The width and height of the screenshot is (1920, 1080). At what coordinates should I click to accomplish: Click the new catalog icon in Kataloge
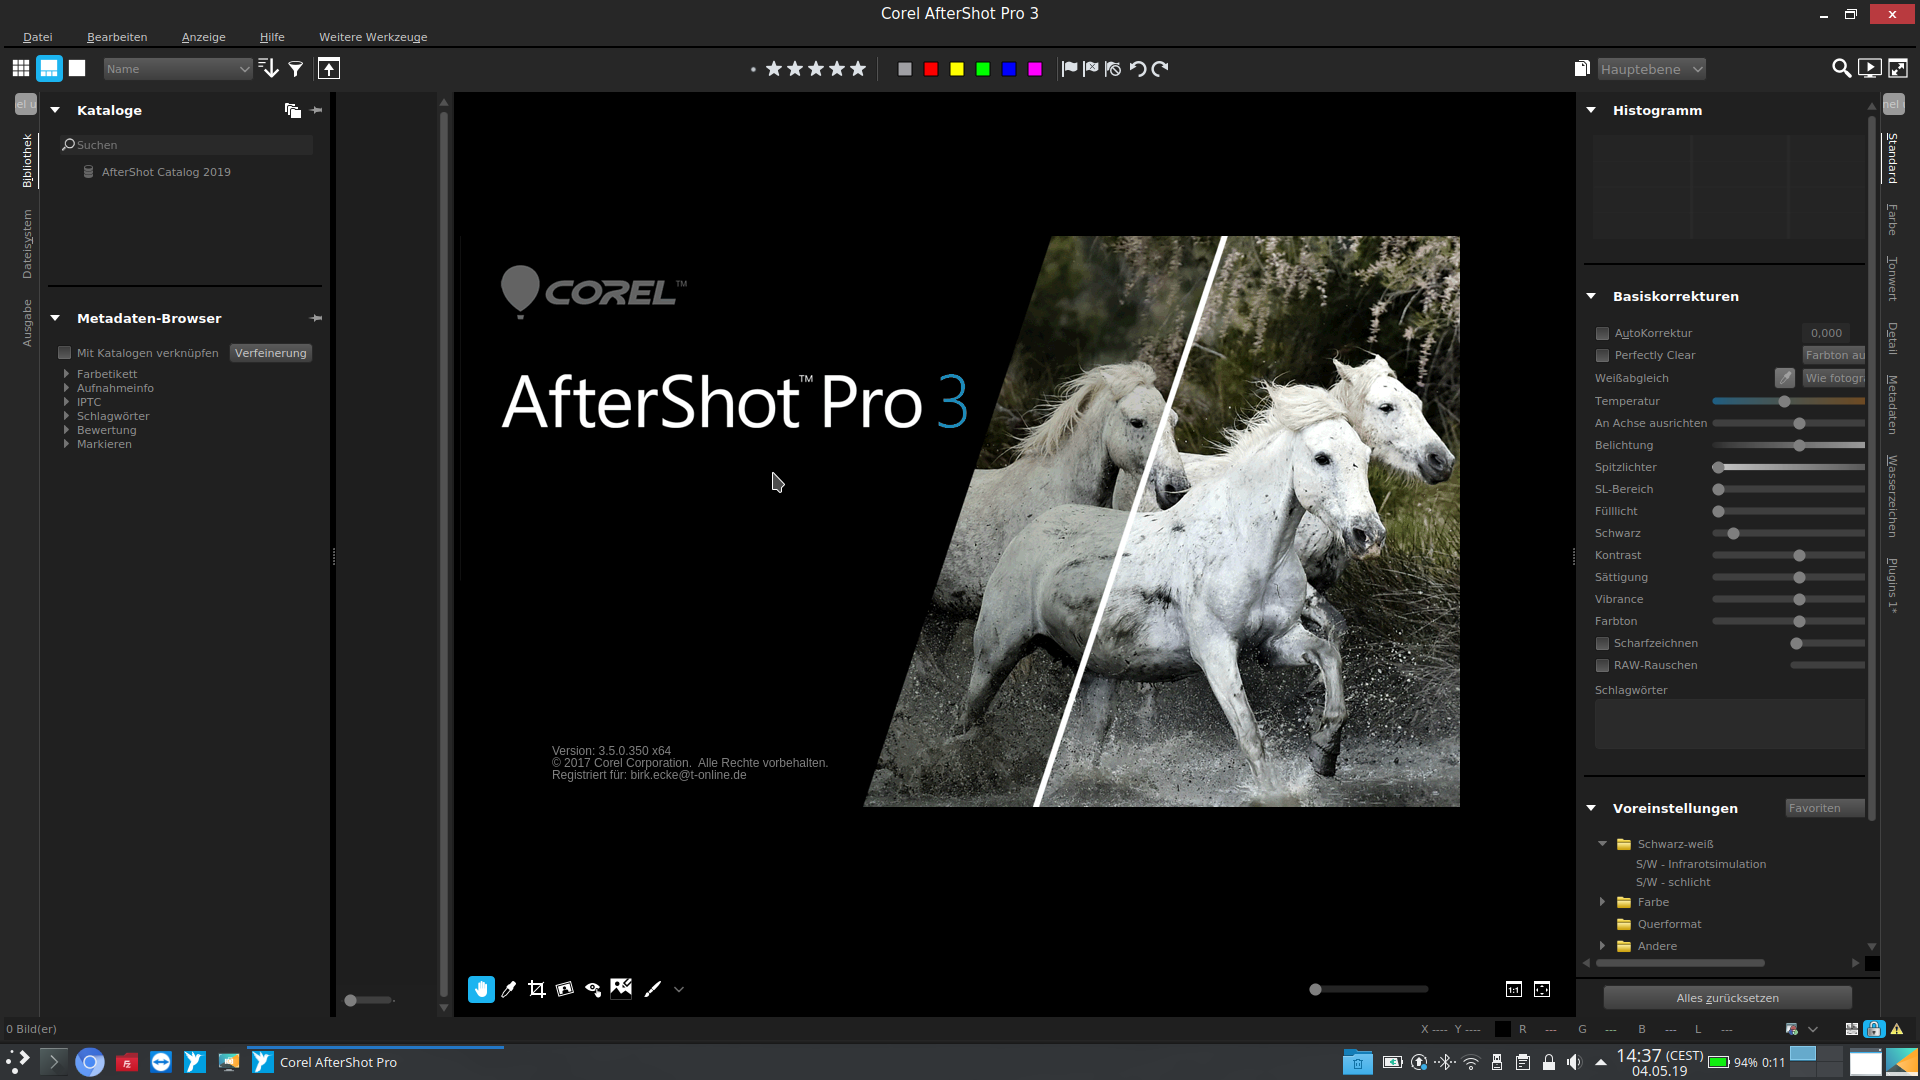tap(292, 110)
